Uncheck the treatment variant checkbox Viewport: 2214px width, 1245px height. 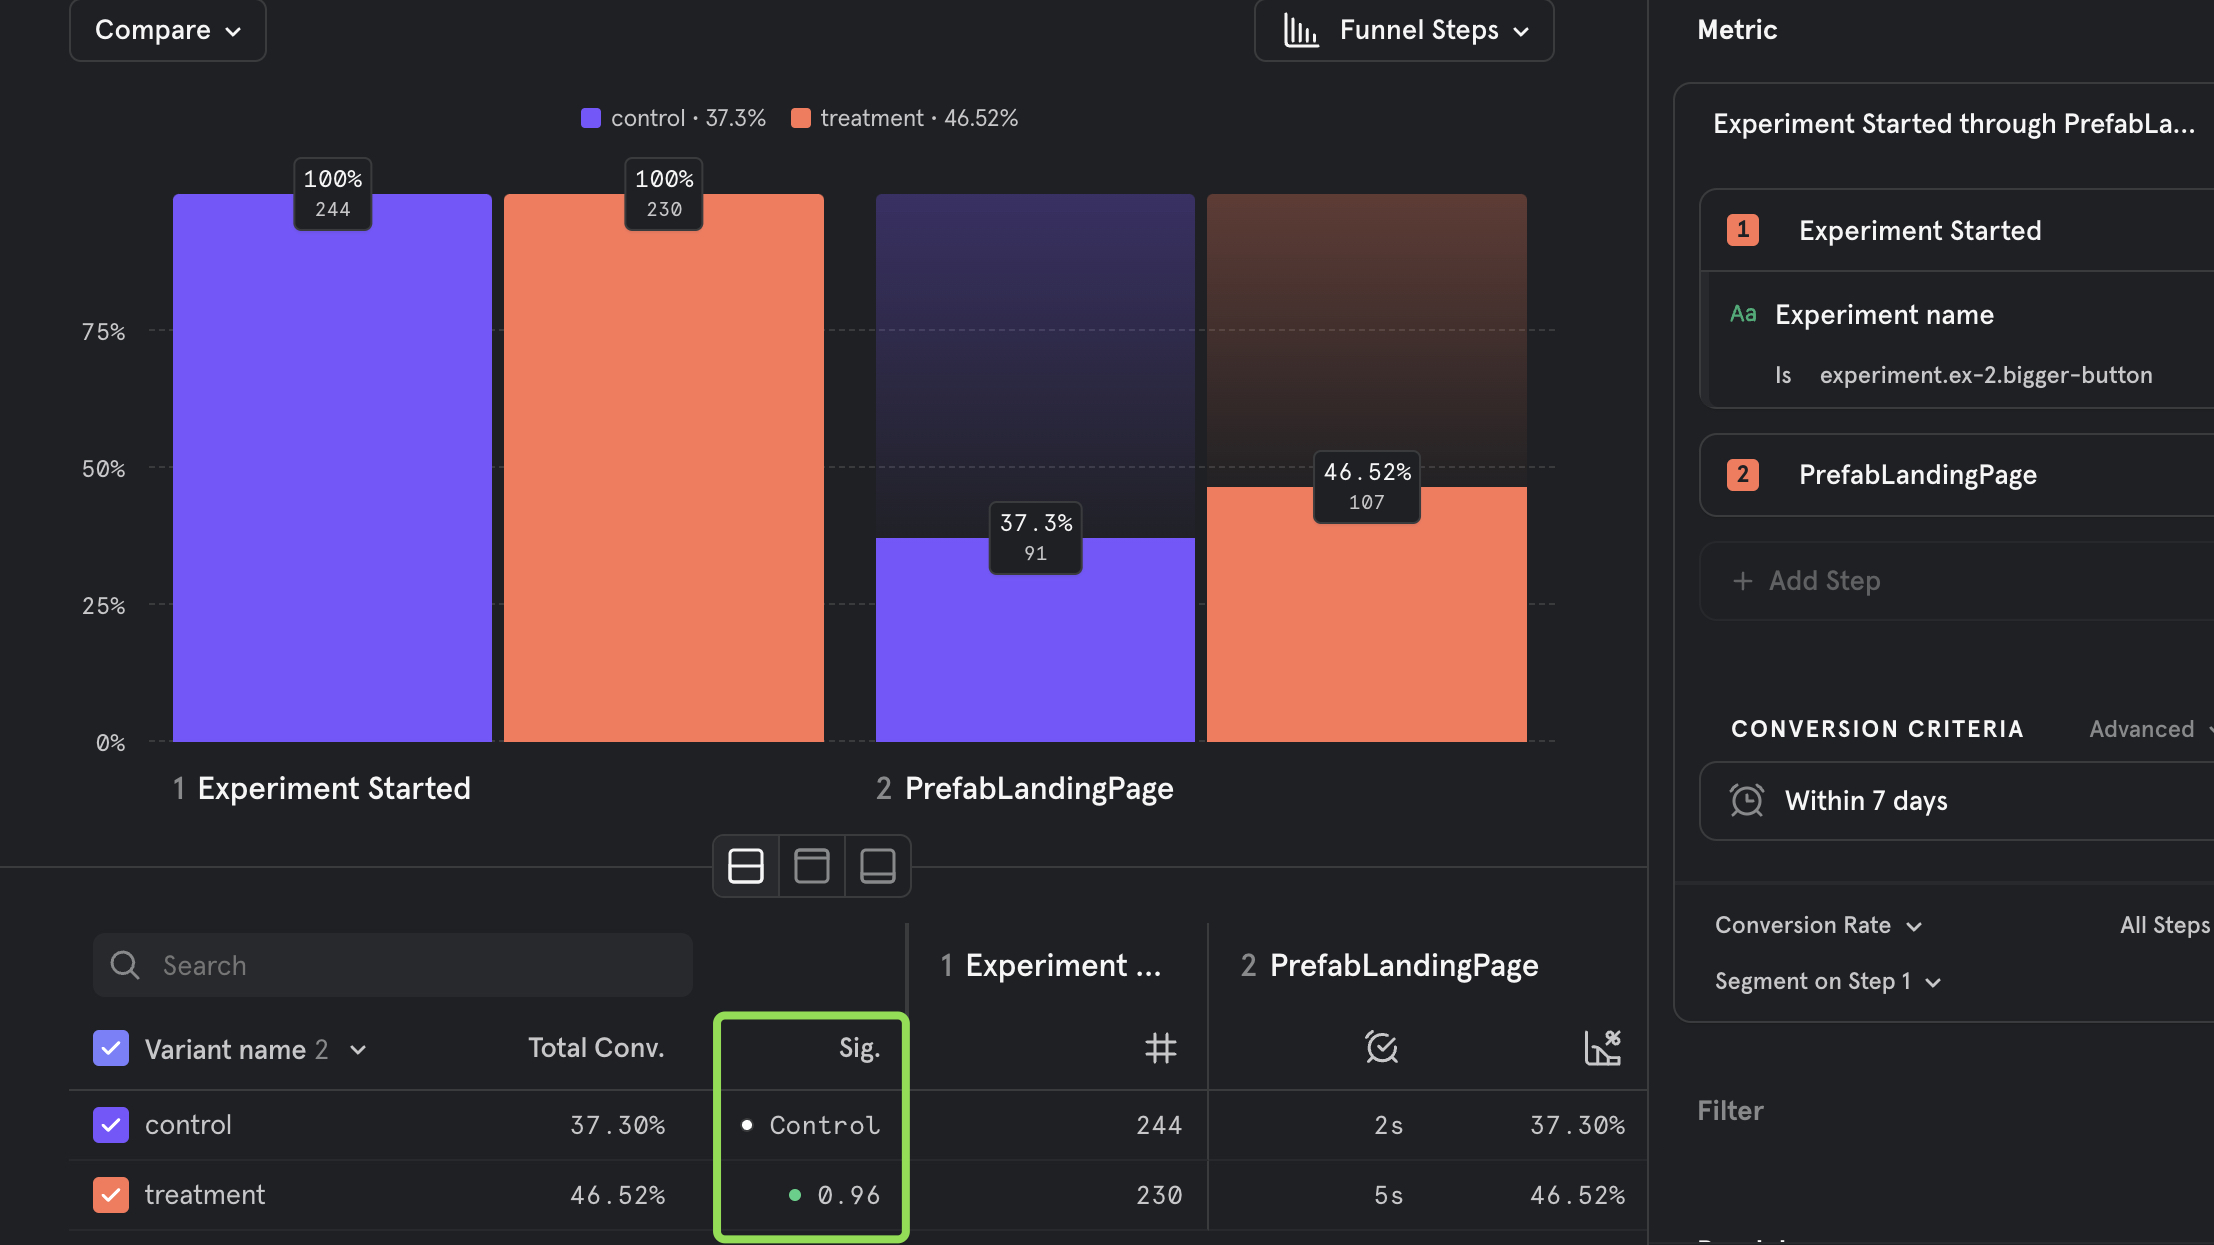pyautogui.click(x=111, y=1195)
